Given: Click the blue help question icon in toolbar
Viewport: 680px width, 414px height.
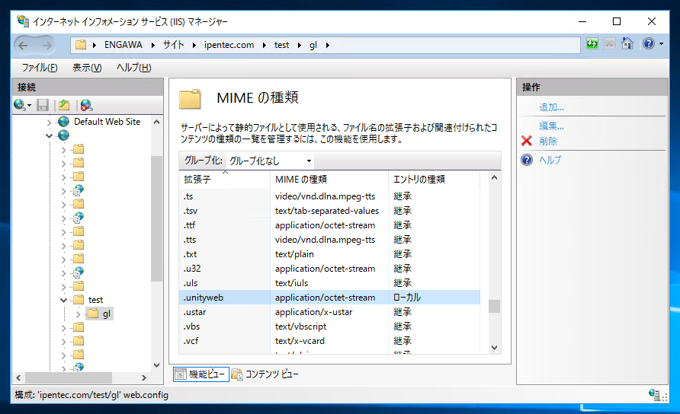Looking at the screenshot, I should point(649,43).
